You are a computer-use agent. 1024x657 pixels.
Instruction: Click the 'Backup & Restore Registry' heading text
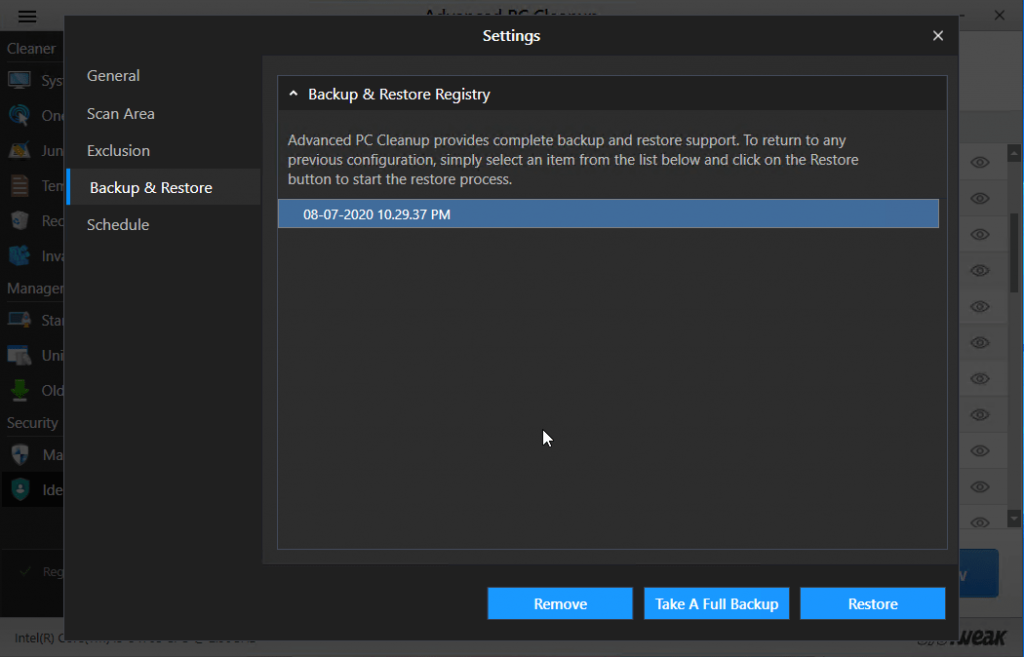tap(399, 94)
